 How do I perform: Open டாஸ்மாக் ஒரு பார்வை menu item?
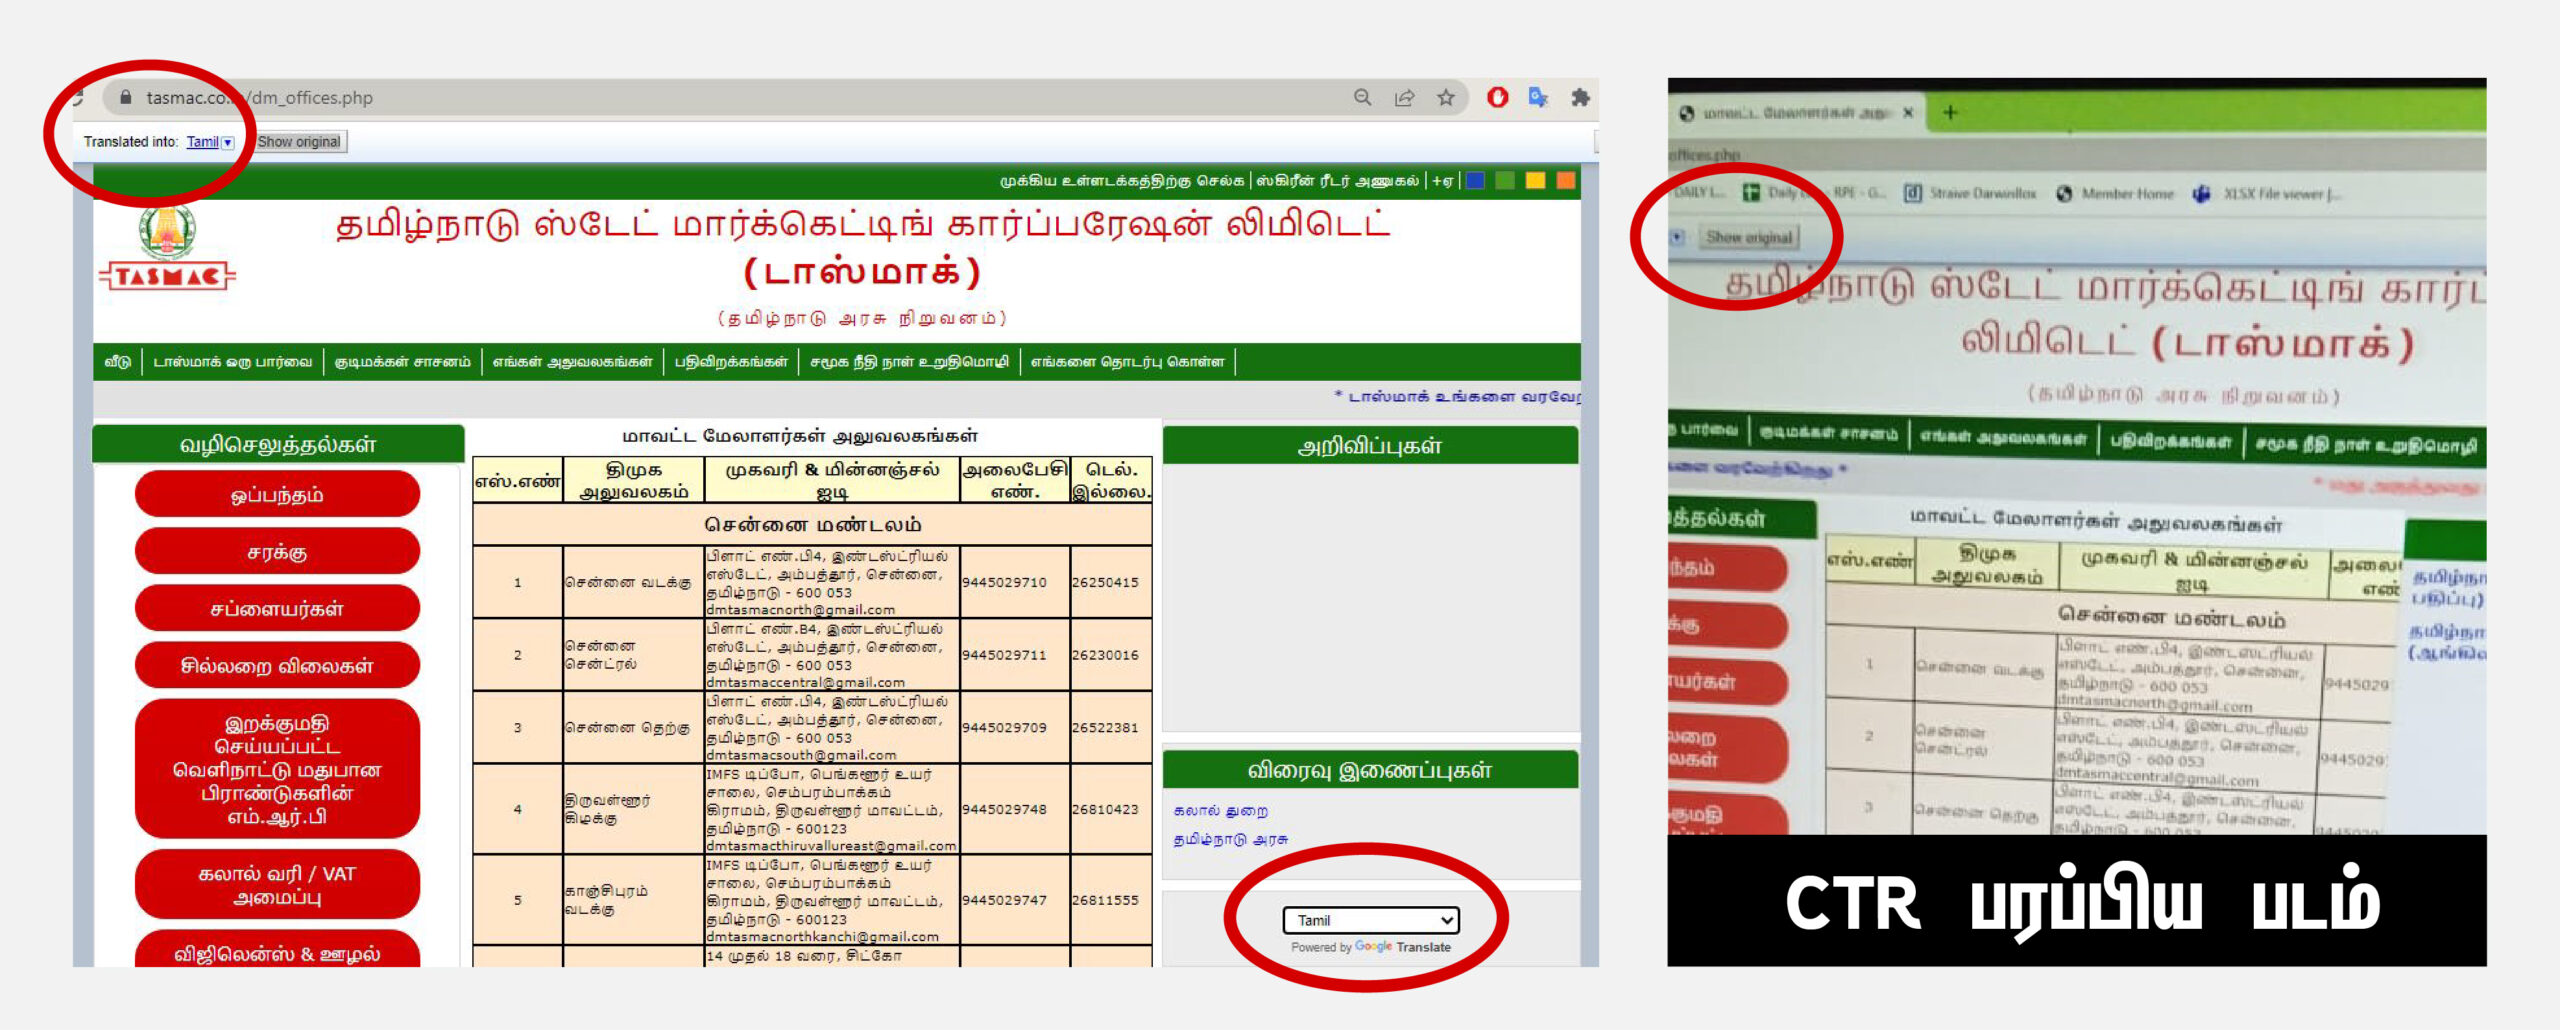(x=233, y=361)
